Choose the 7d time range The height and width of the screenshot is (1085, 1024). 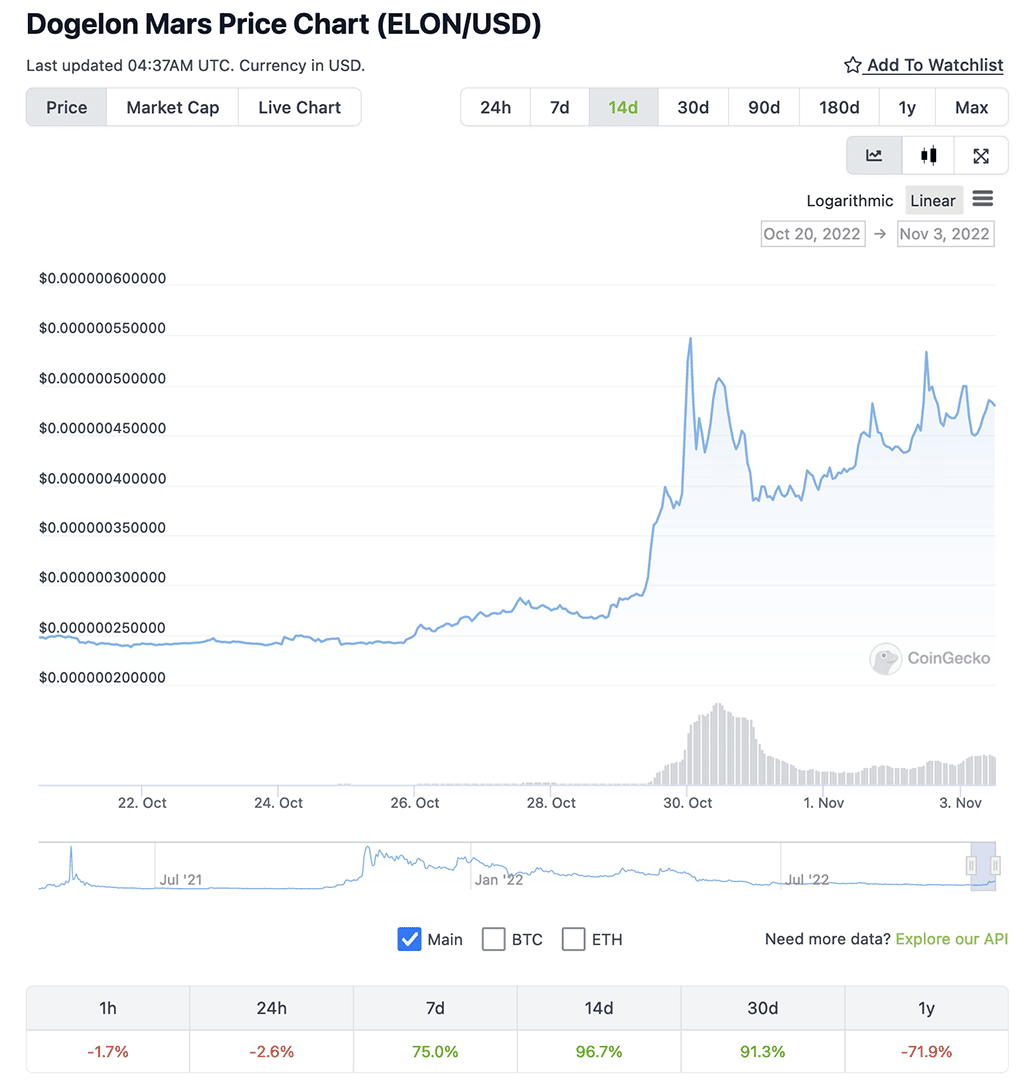560,107
